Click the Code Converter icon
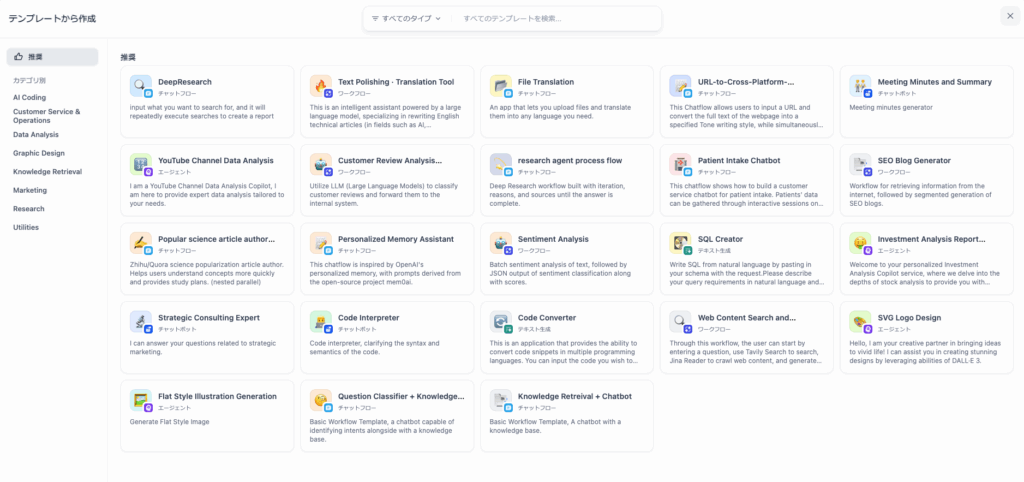This screenshot has width=1024, height=482. (x=501, y=322)
